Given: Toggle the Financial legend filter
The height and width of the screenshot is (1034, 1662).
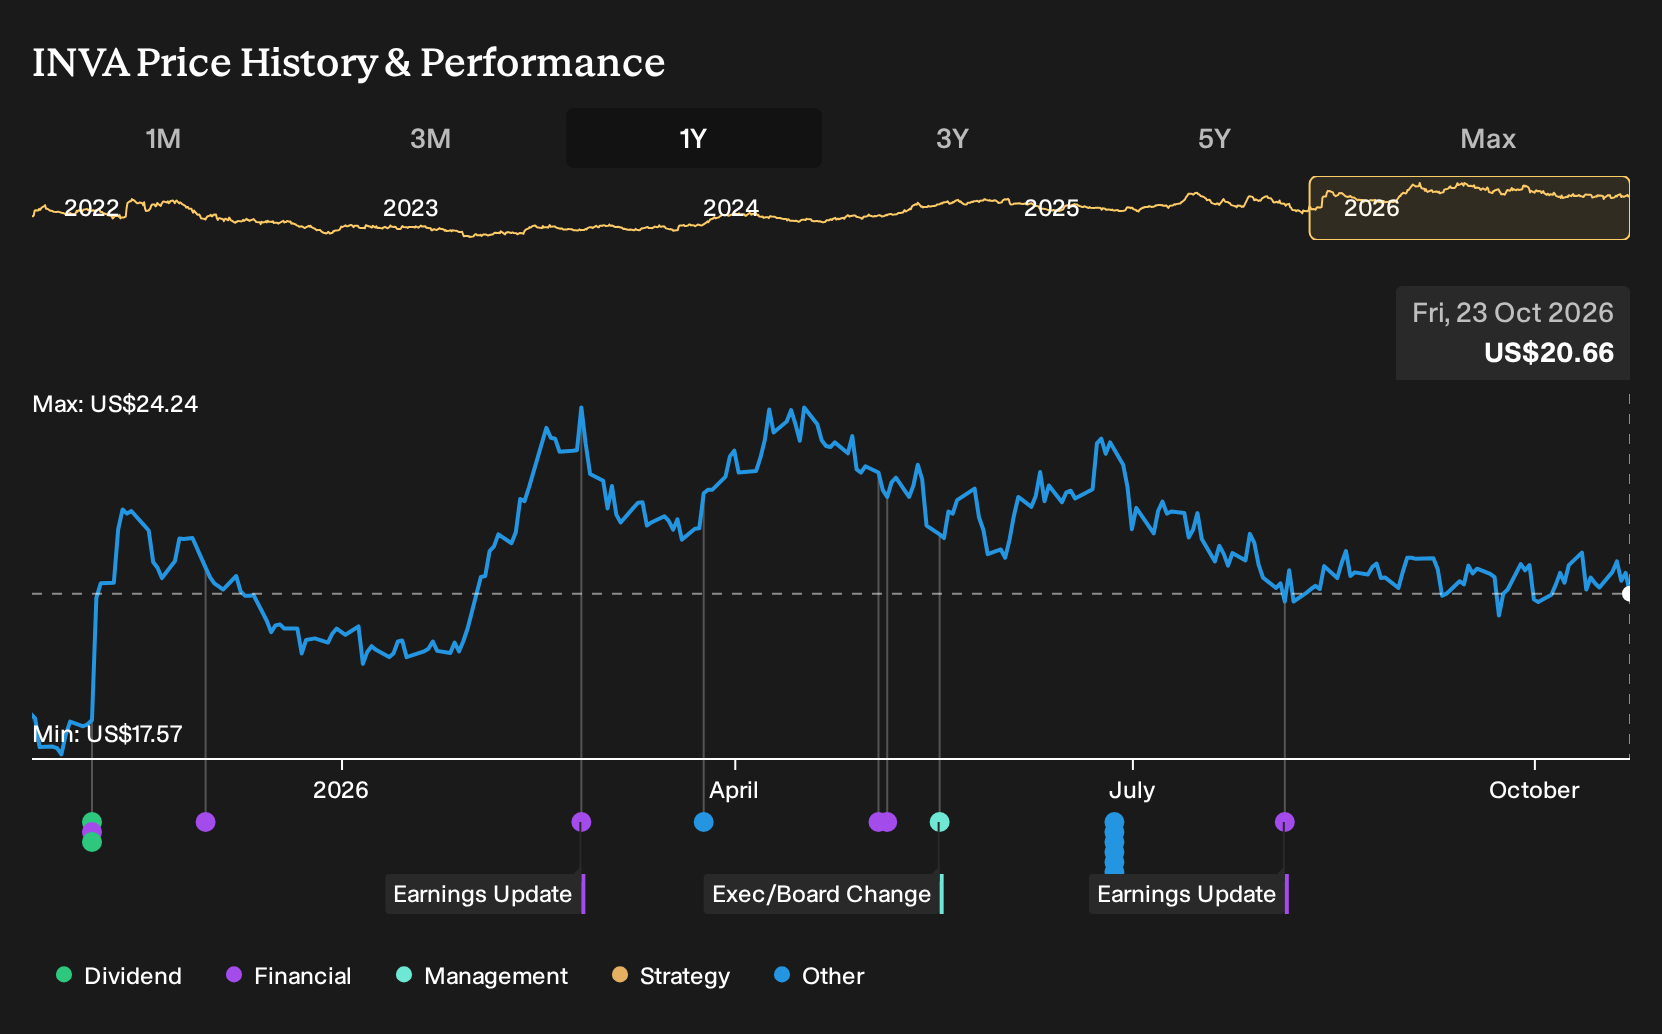Looking at the screenshot, I should [x=289, y=976].
